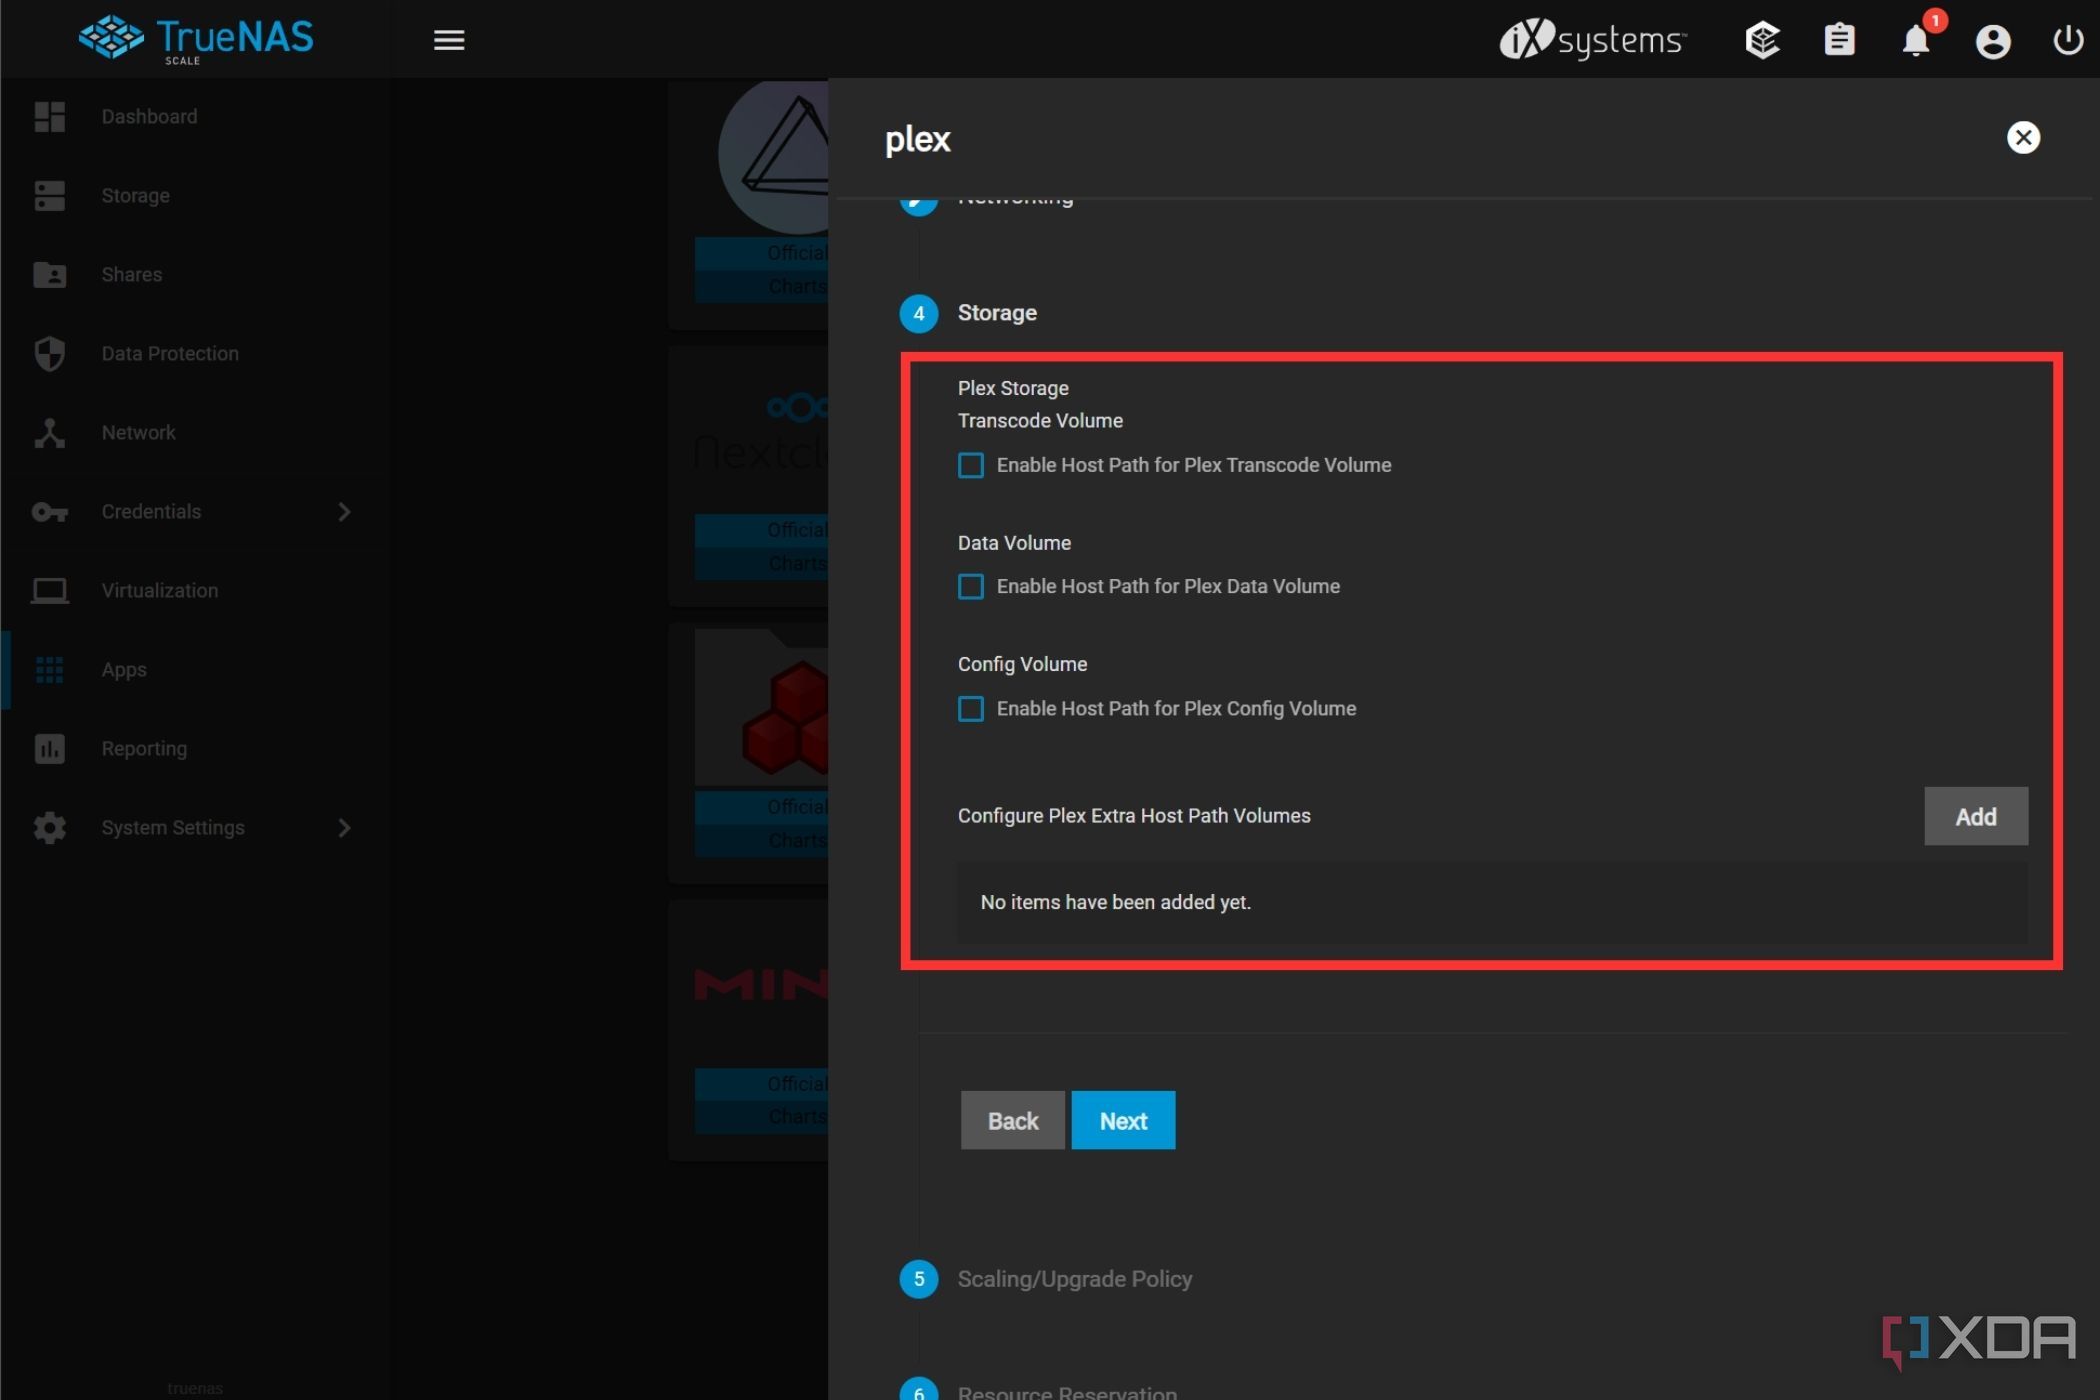Toggle the hamburger sidebar menu icon

tap(449, 40)
